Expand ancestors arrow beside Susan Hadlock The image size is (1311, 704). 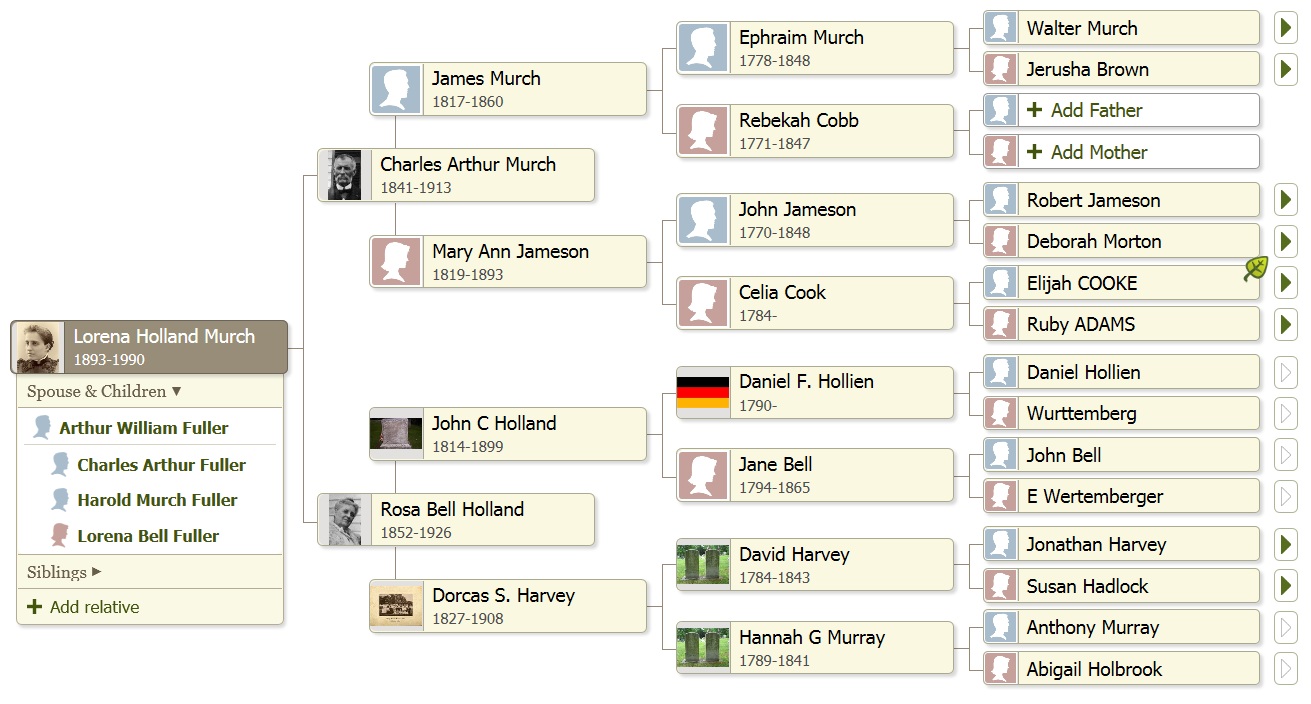[1285, 586]
